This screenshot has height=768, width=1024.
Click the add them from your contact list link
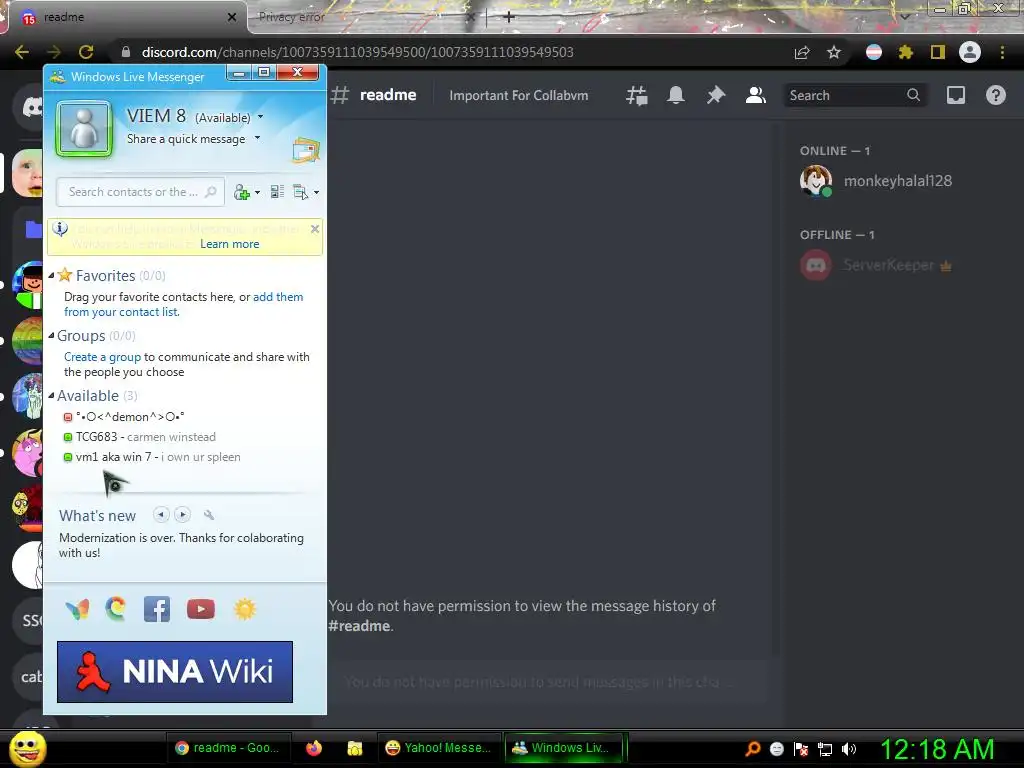coord(184,304)
